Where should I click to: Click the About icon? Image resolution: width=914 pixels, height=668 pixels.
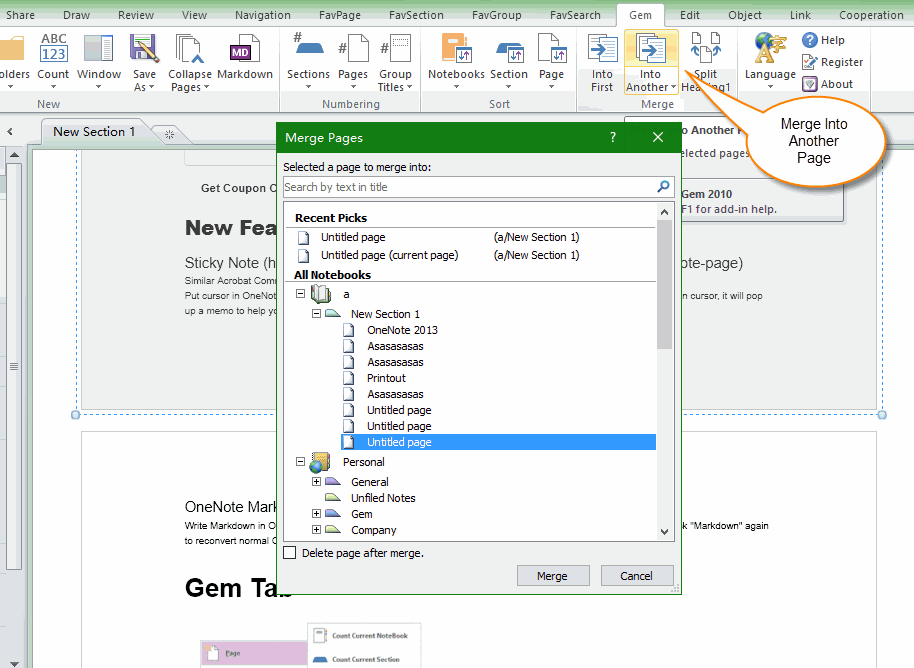810,84
